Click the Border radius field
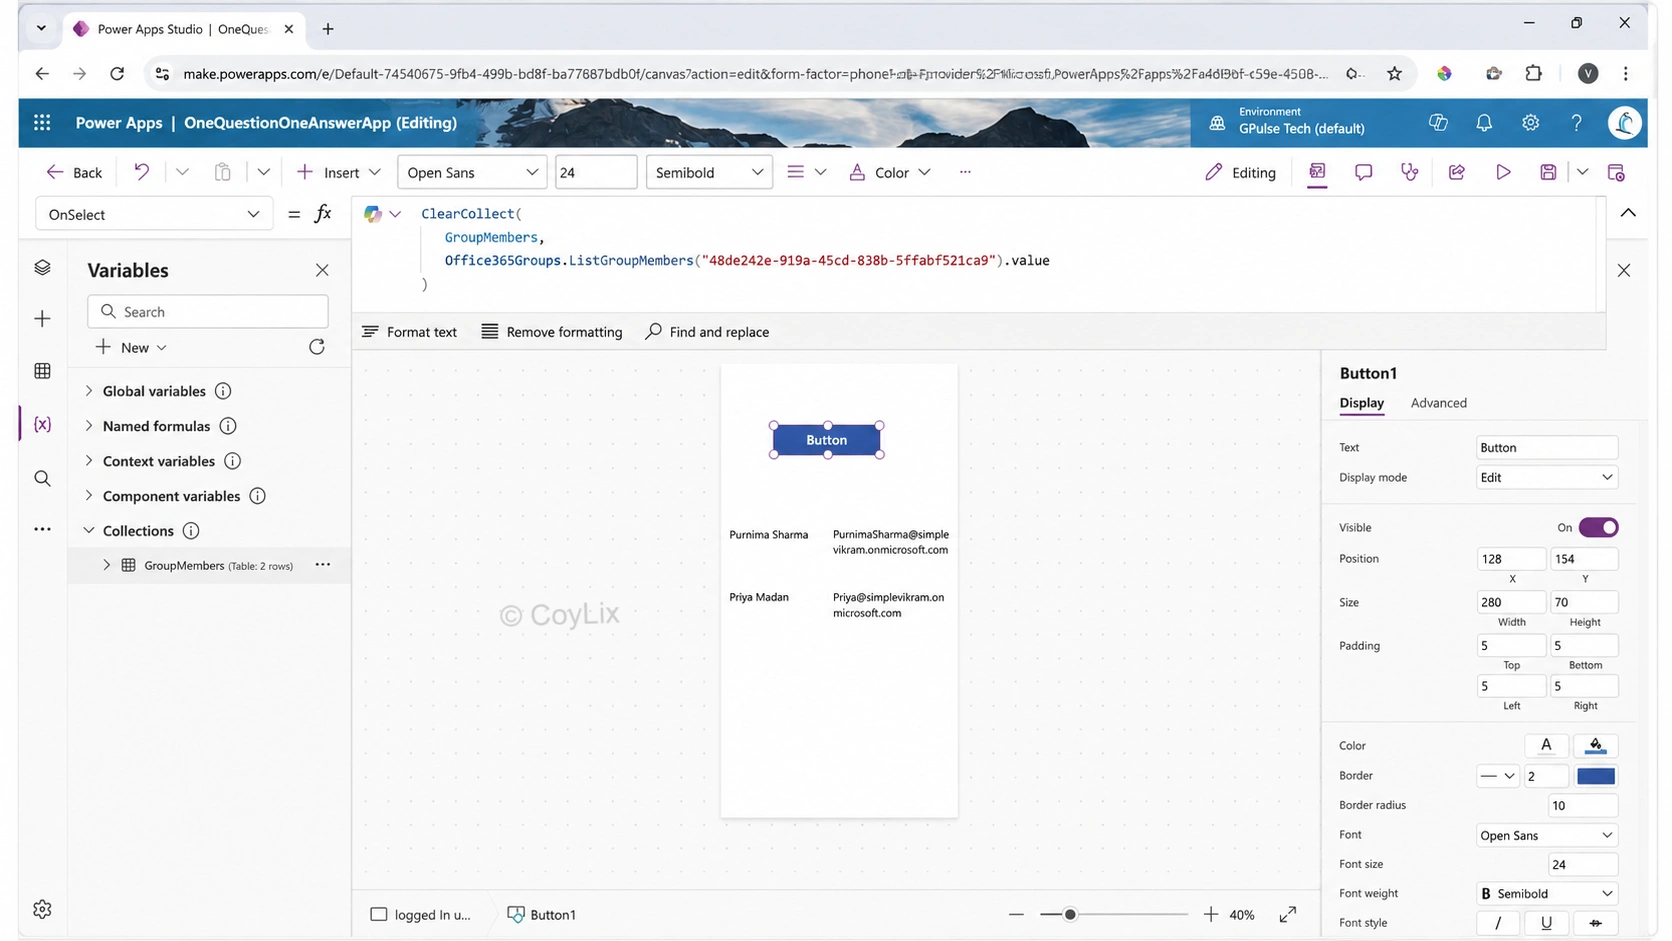The height and width of the screenshot is (941, 1672). pos(1583,805)
